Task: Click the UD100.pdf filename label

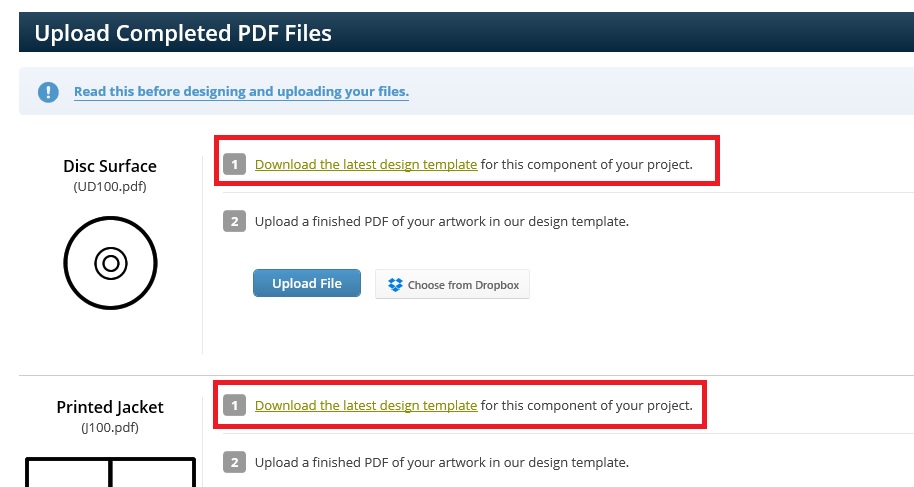Action: point(110,187)
